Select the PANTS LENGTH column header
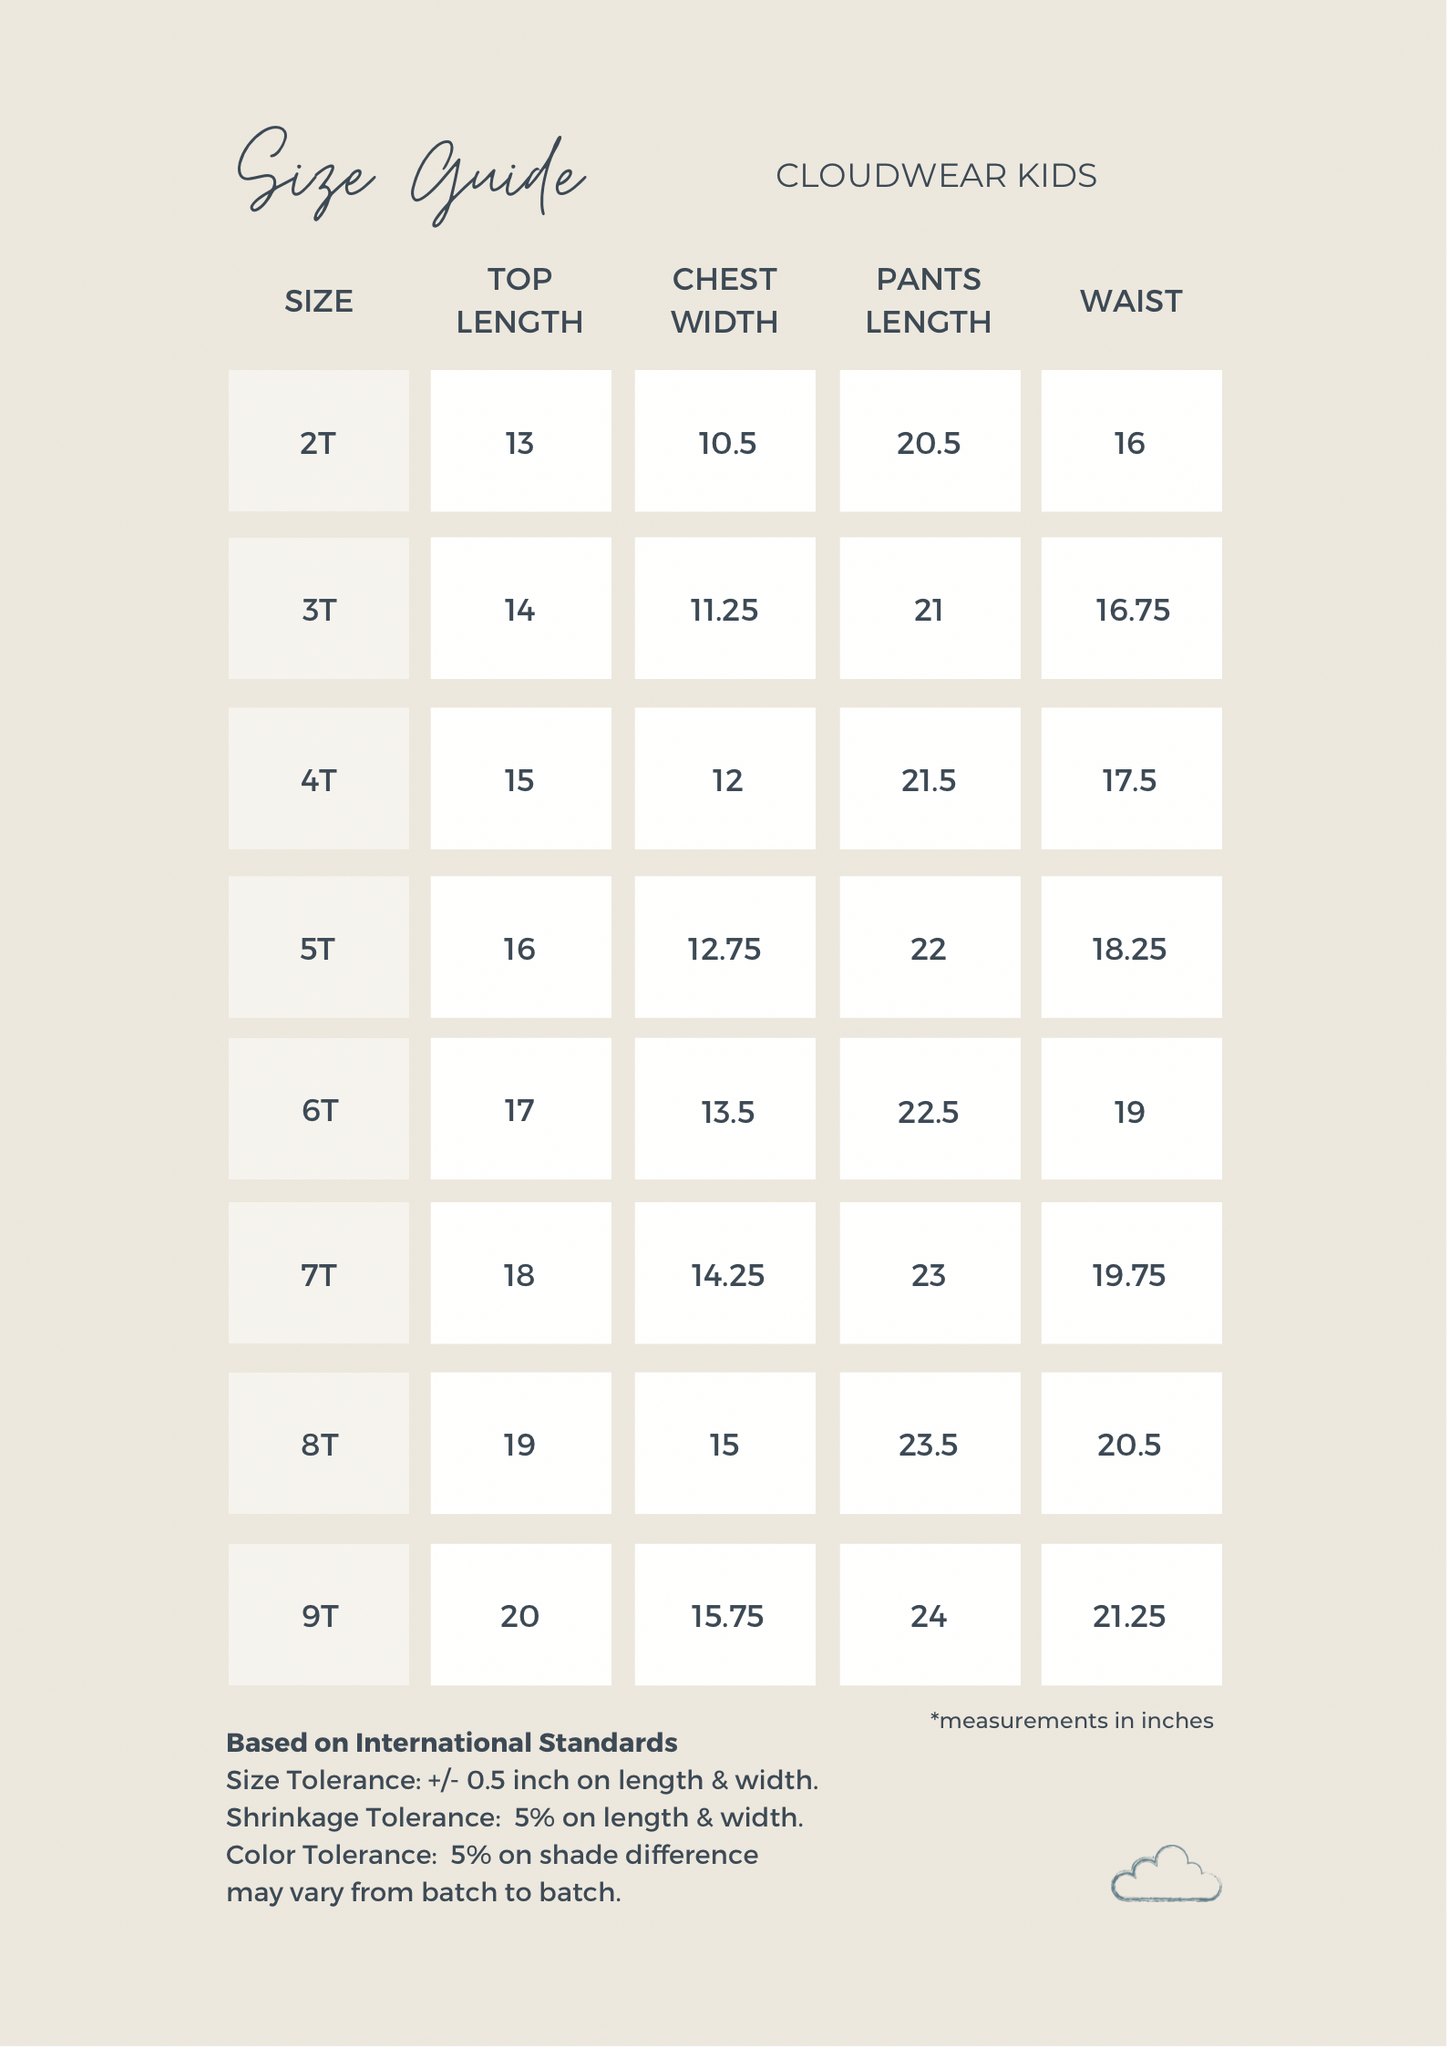Image resolution: width=1449 pixels, height=2048 pixels. coord(928,300)
